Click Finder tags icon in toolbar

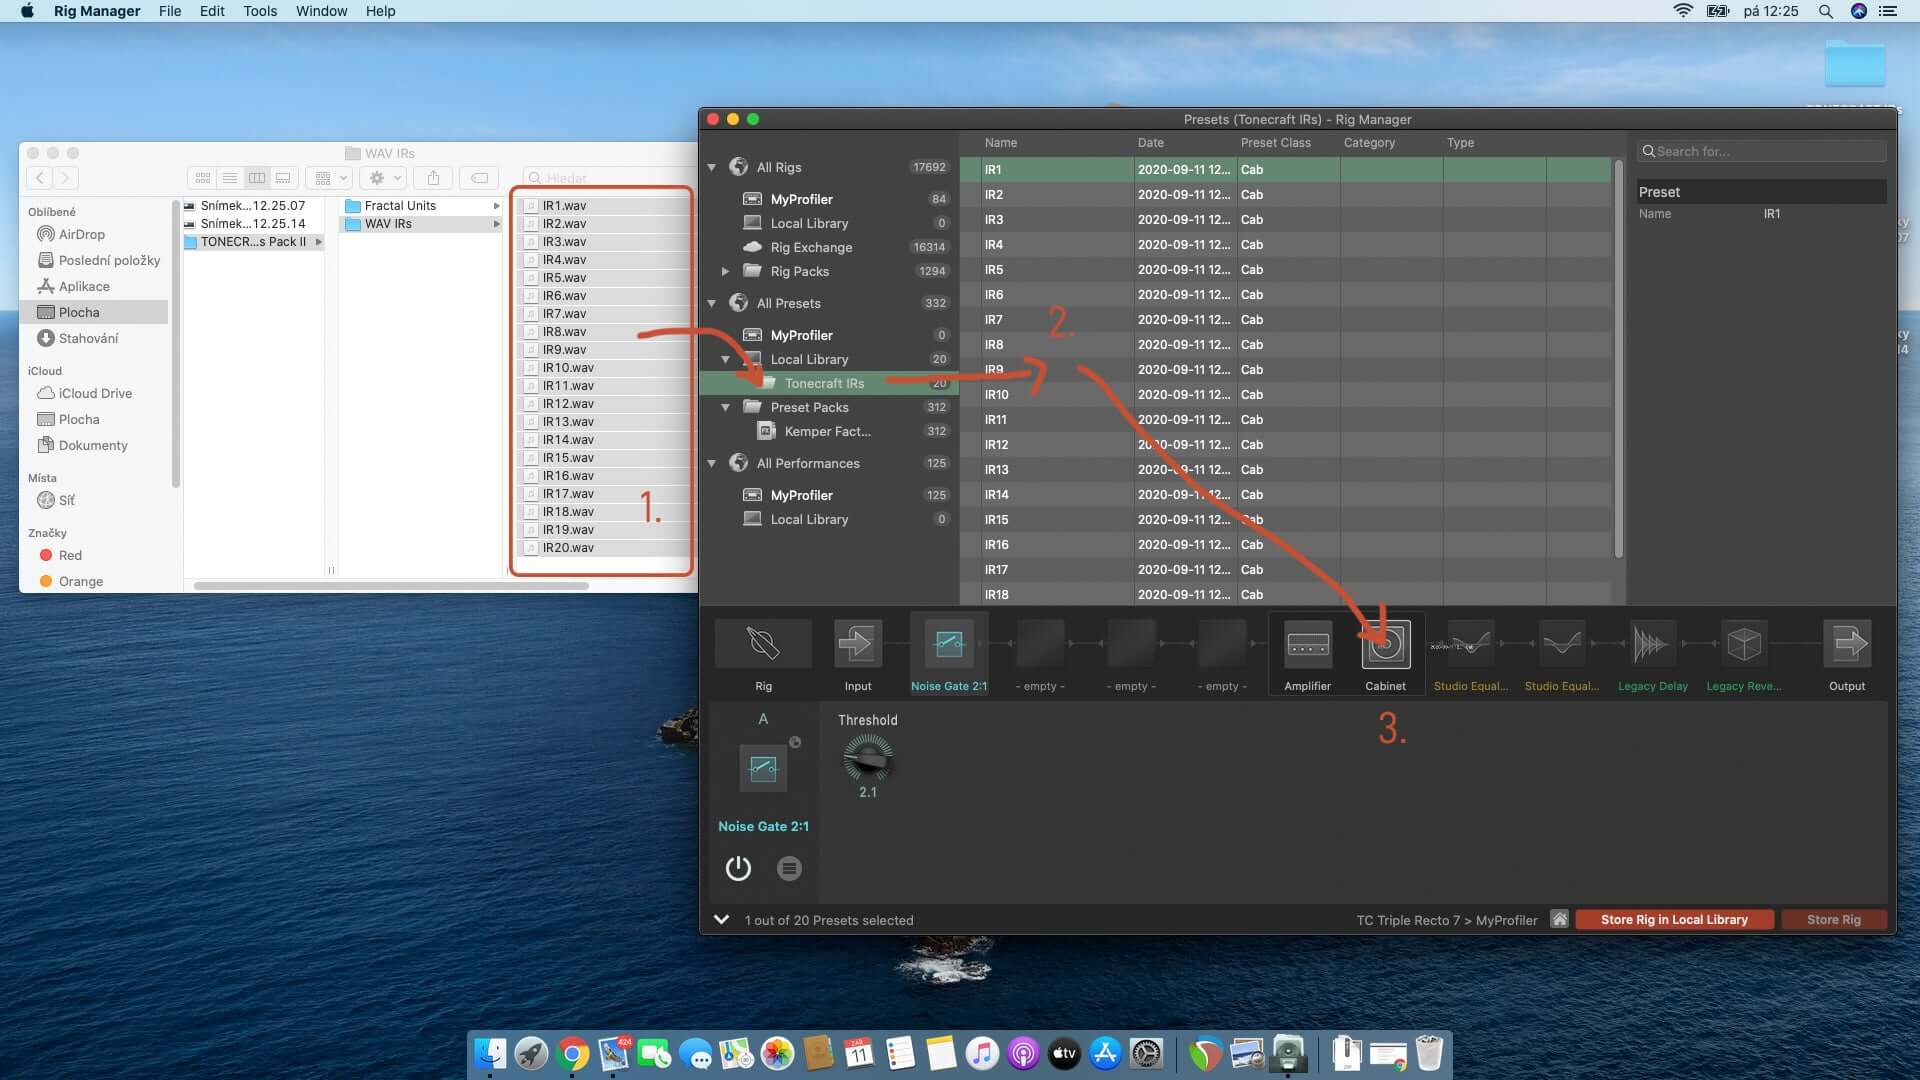(x=480, y=178)
